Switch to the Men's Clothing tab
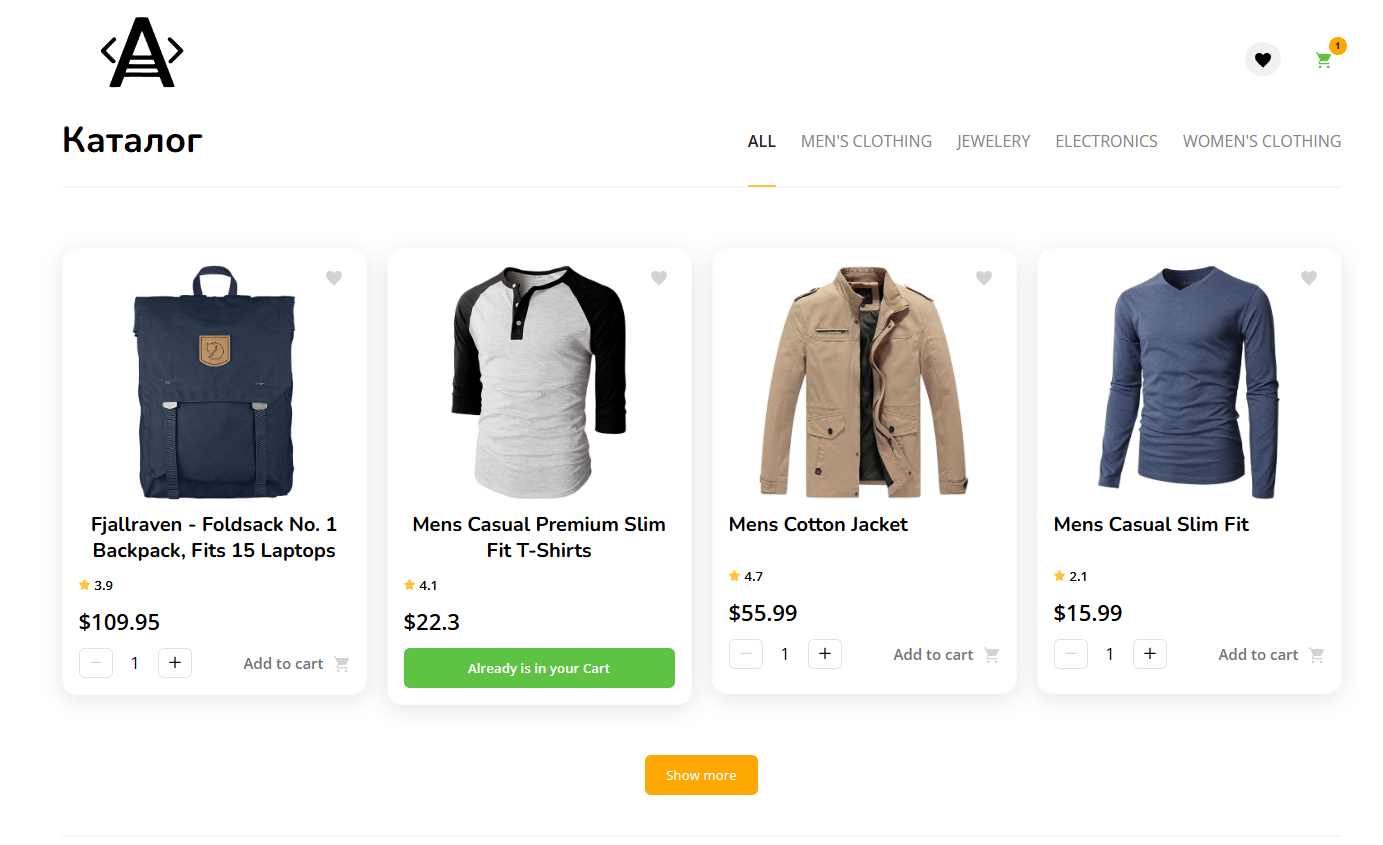1383x845 pixels. (x=866, y=141)
